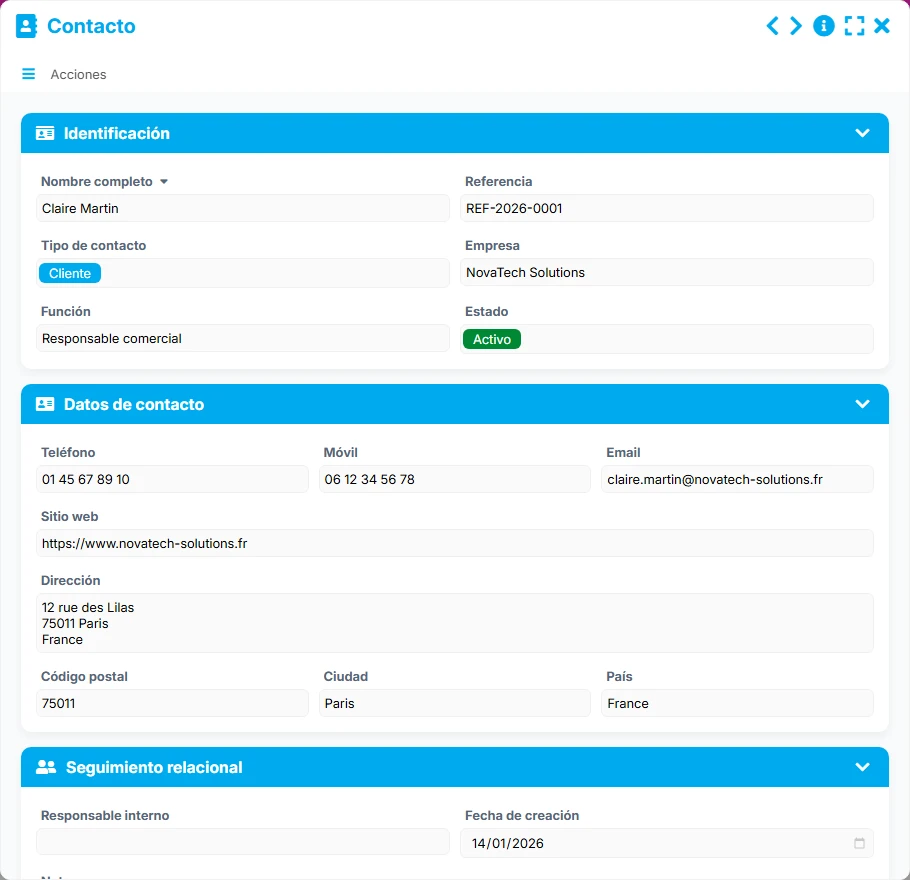The width and height of the screenshot is (910, 880).
Task: Edit the Claire Martin name field
Action: point(243,208)
